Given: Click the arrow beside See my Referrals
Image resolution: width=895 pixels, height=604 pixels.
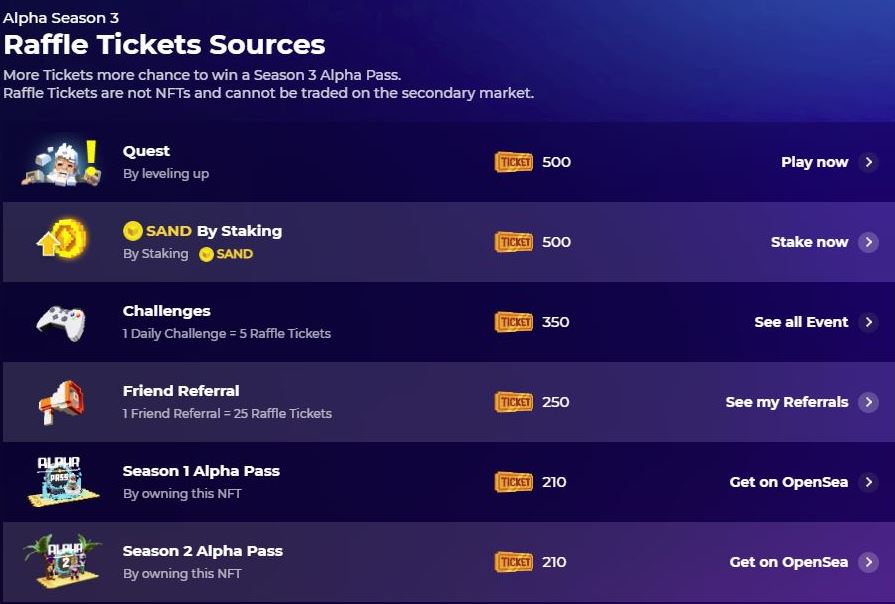Looking at the screenshot, I should tap(868, 402).
